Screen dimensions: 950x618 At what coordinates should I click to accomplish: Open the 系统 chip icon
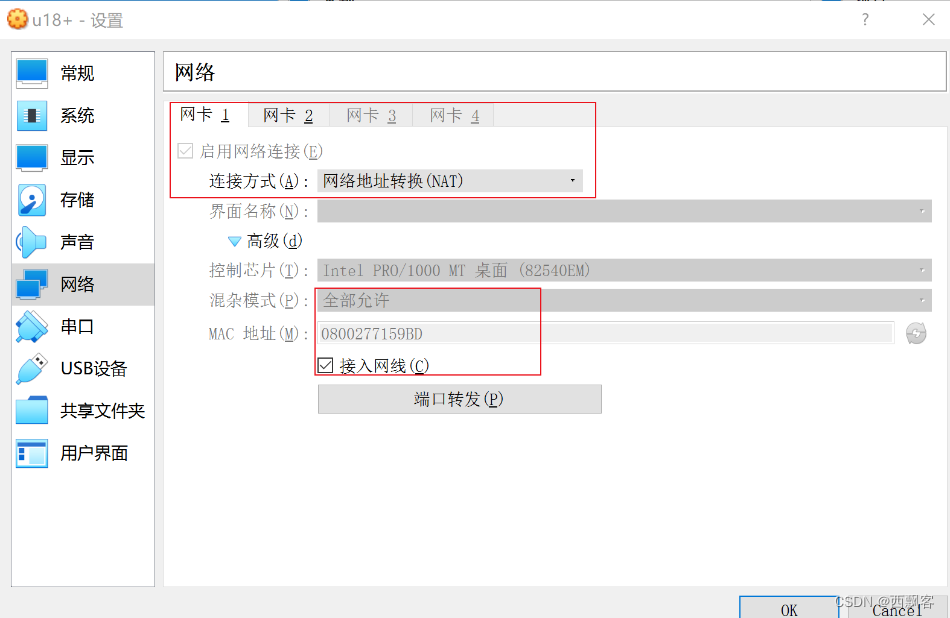(x=32, y=116)
